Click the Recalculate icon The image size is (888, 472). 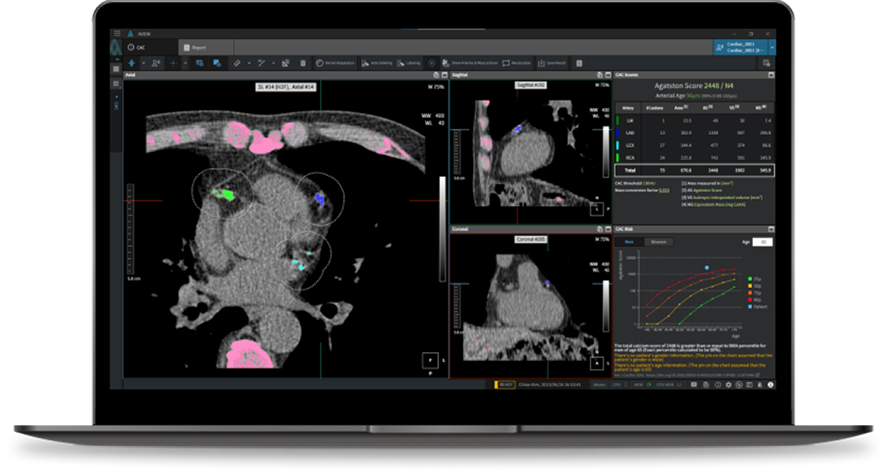point(508,63)
